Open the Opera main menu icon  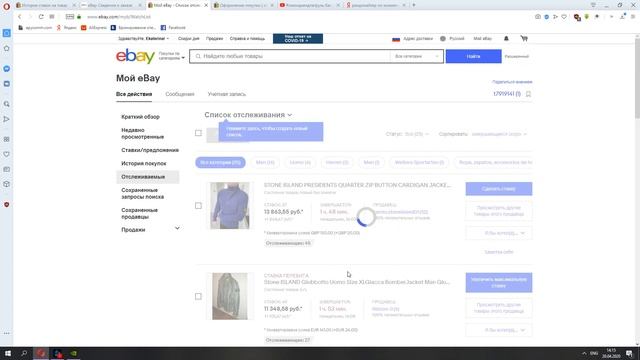[6, 6]
